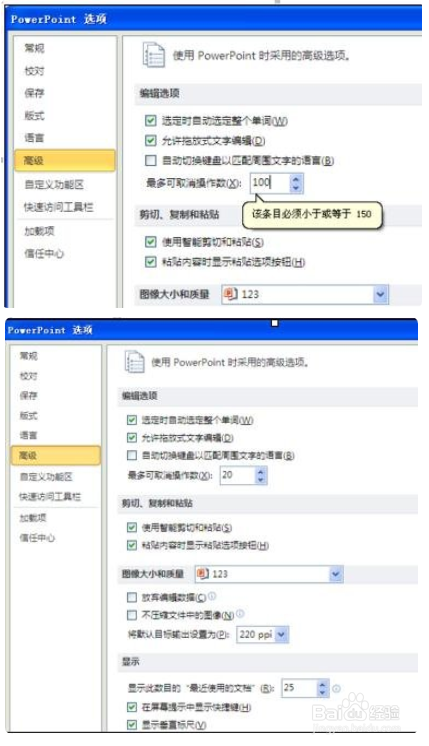Screen dimensions: 429x746
Task: Enable 自动切换键盘以匹配周围文字的语言 in bottom dialog
Action: [132, 455]
